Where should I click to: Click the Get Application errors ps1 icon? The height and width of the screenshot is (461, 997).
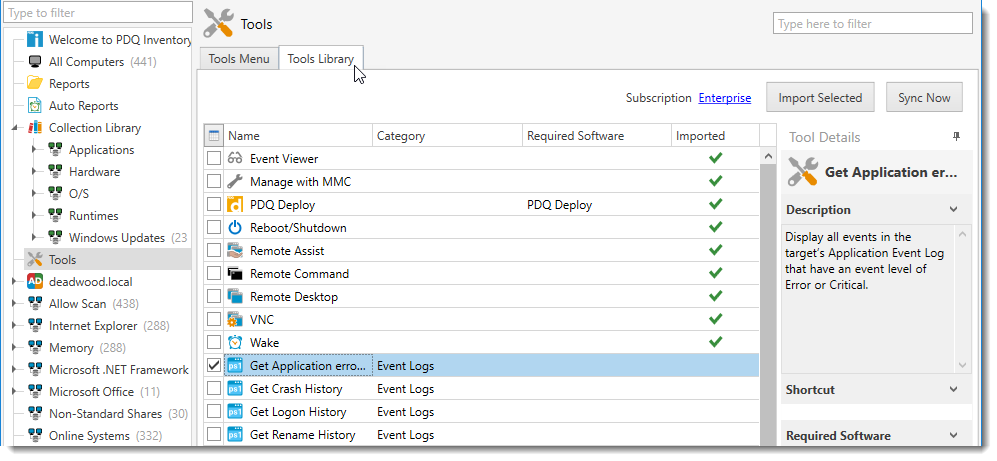tap(235, 366)
